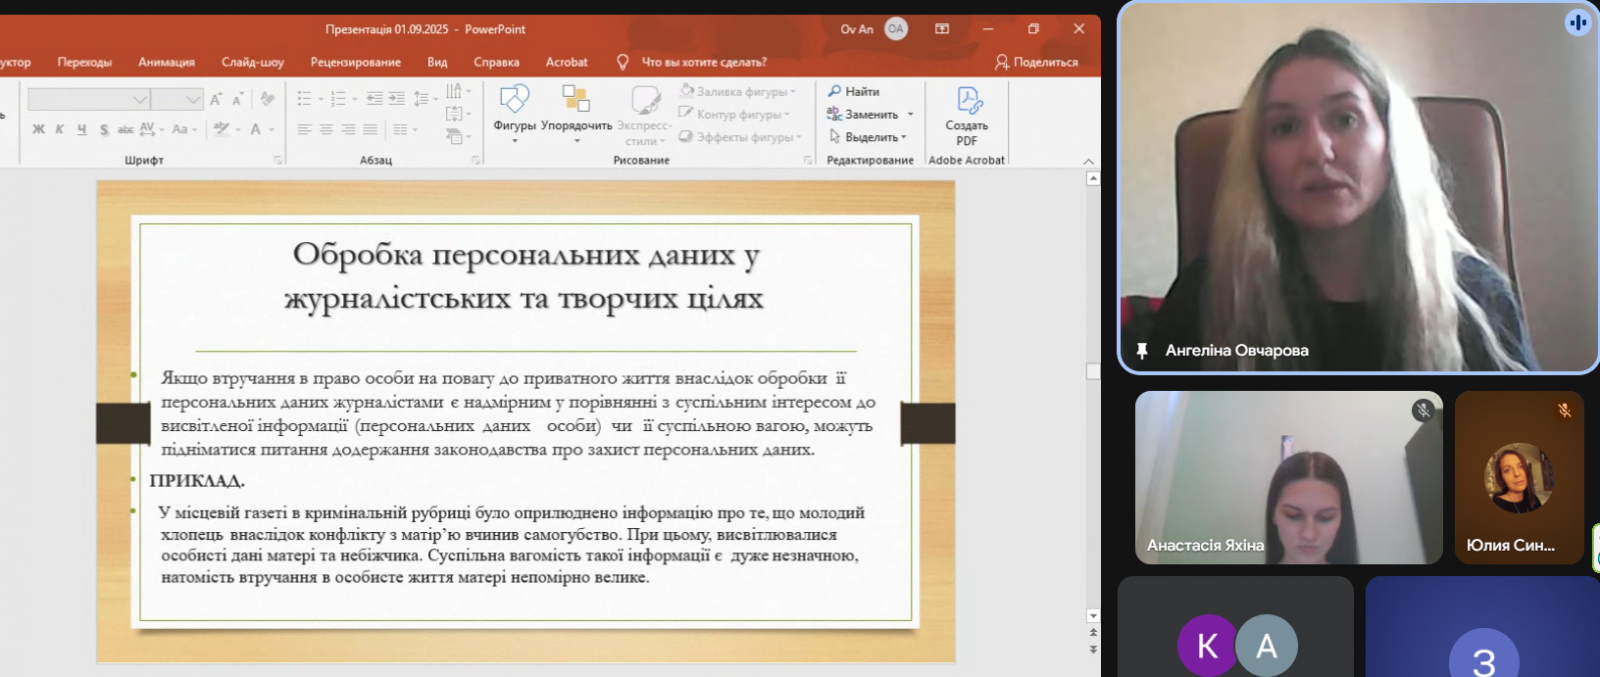Click Создать PDF Acrobat icon
This screenshot has height=677, width=1600.
(x=967, y=101)
